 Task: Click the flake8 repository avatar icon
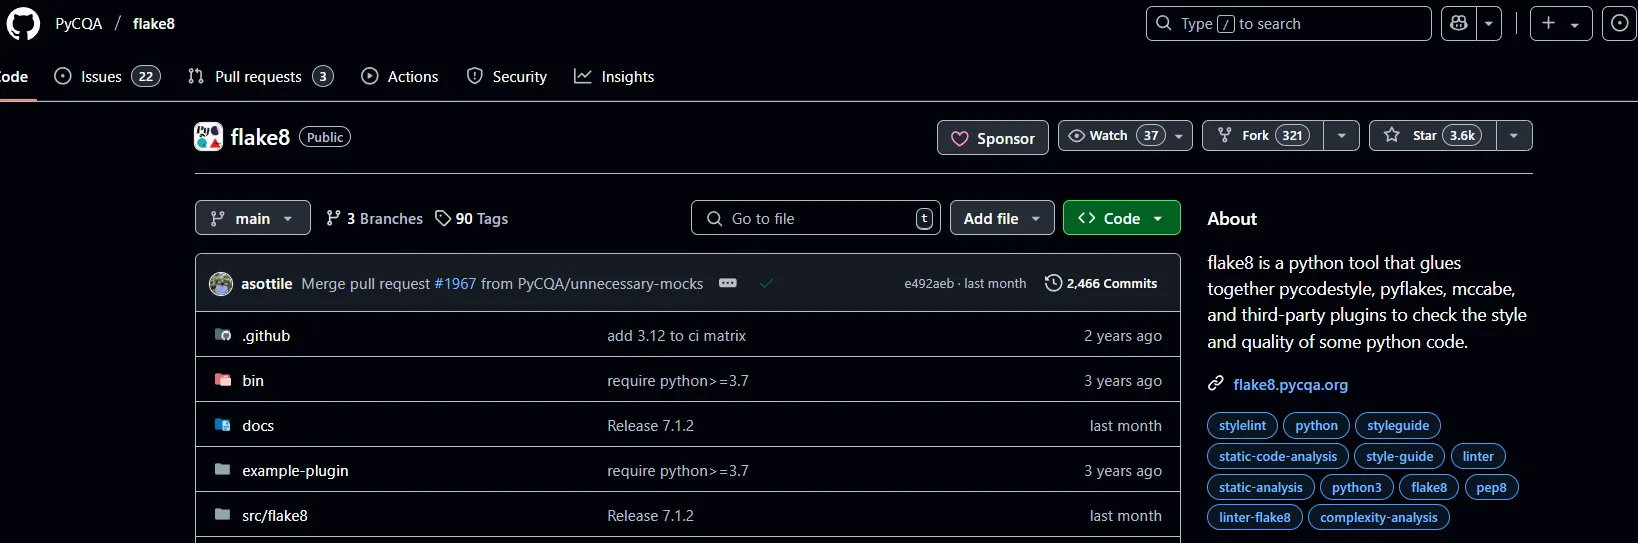[x=208, y=136]
